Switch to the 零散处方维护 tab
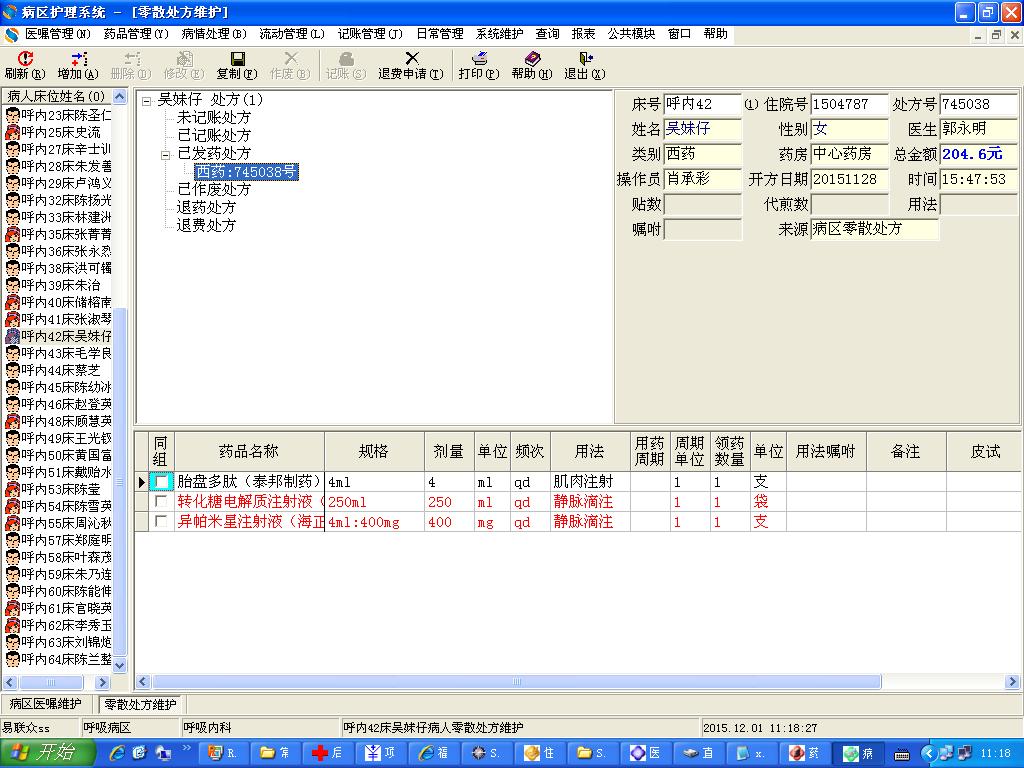The height and width of the screenshot is (768, 1024). click(140, 705)
